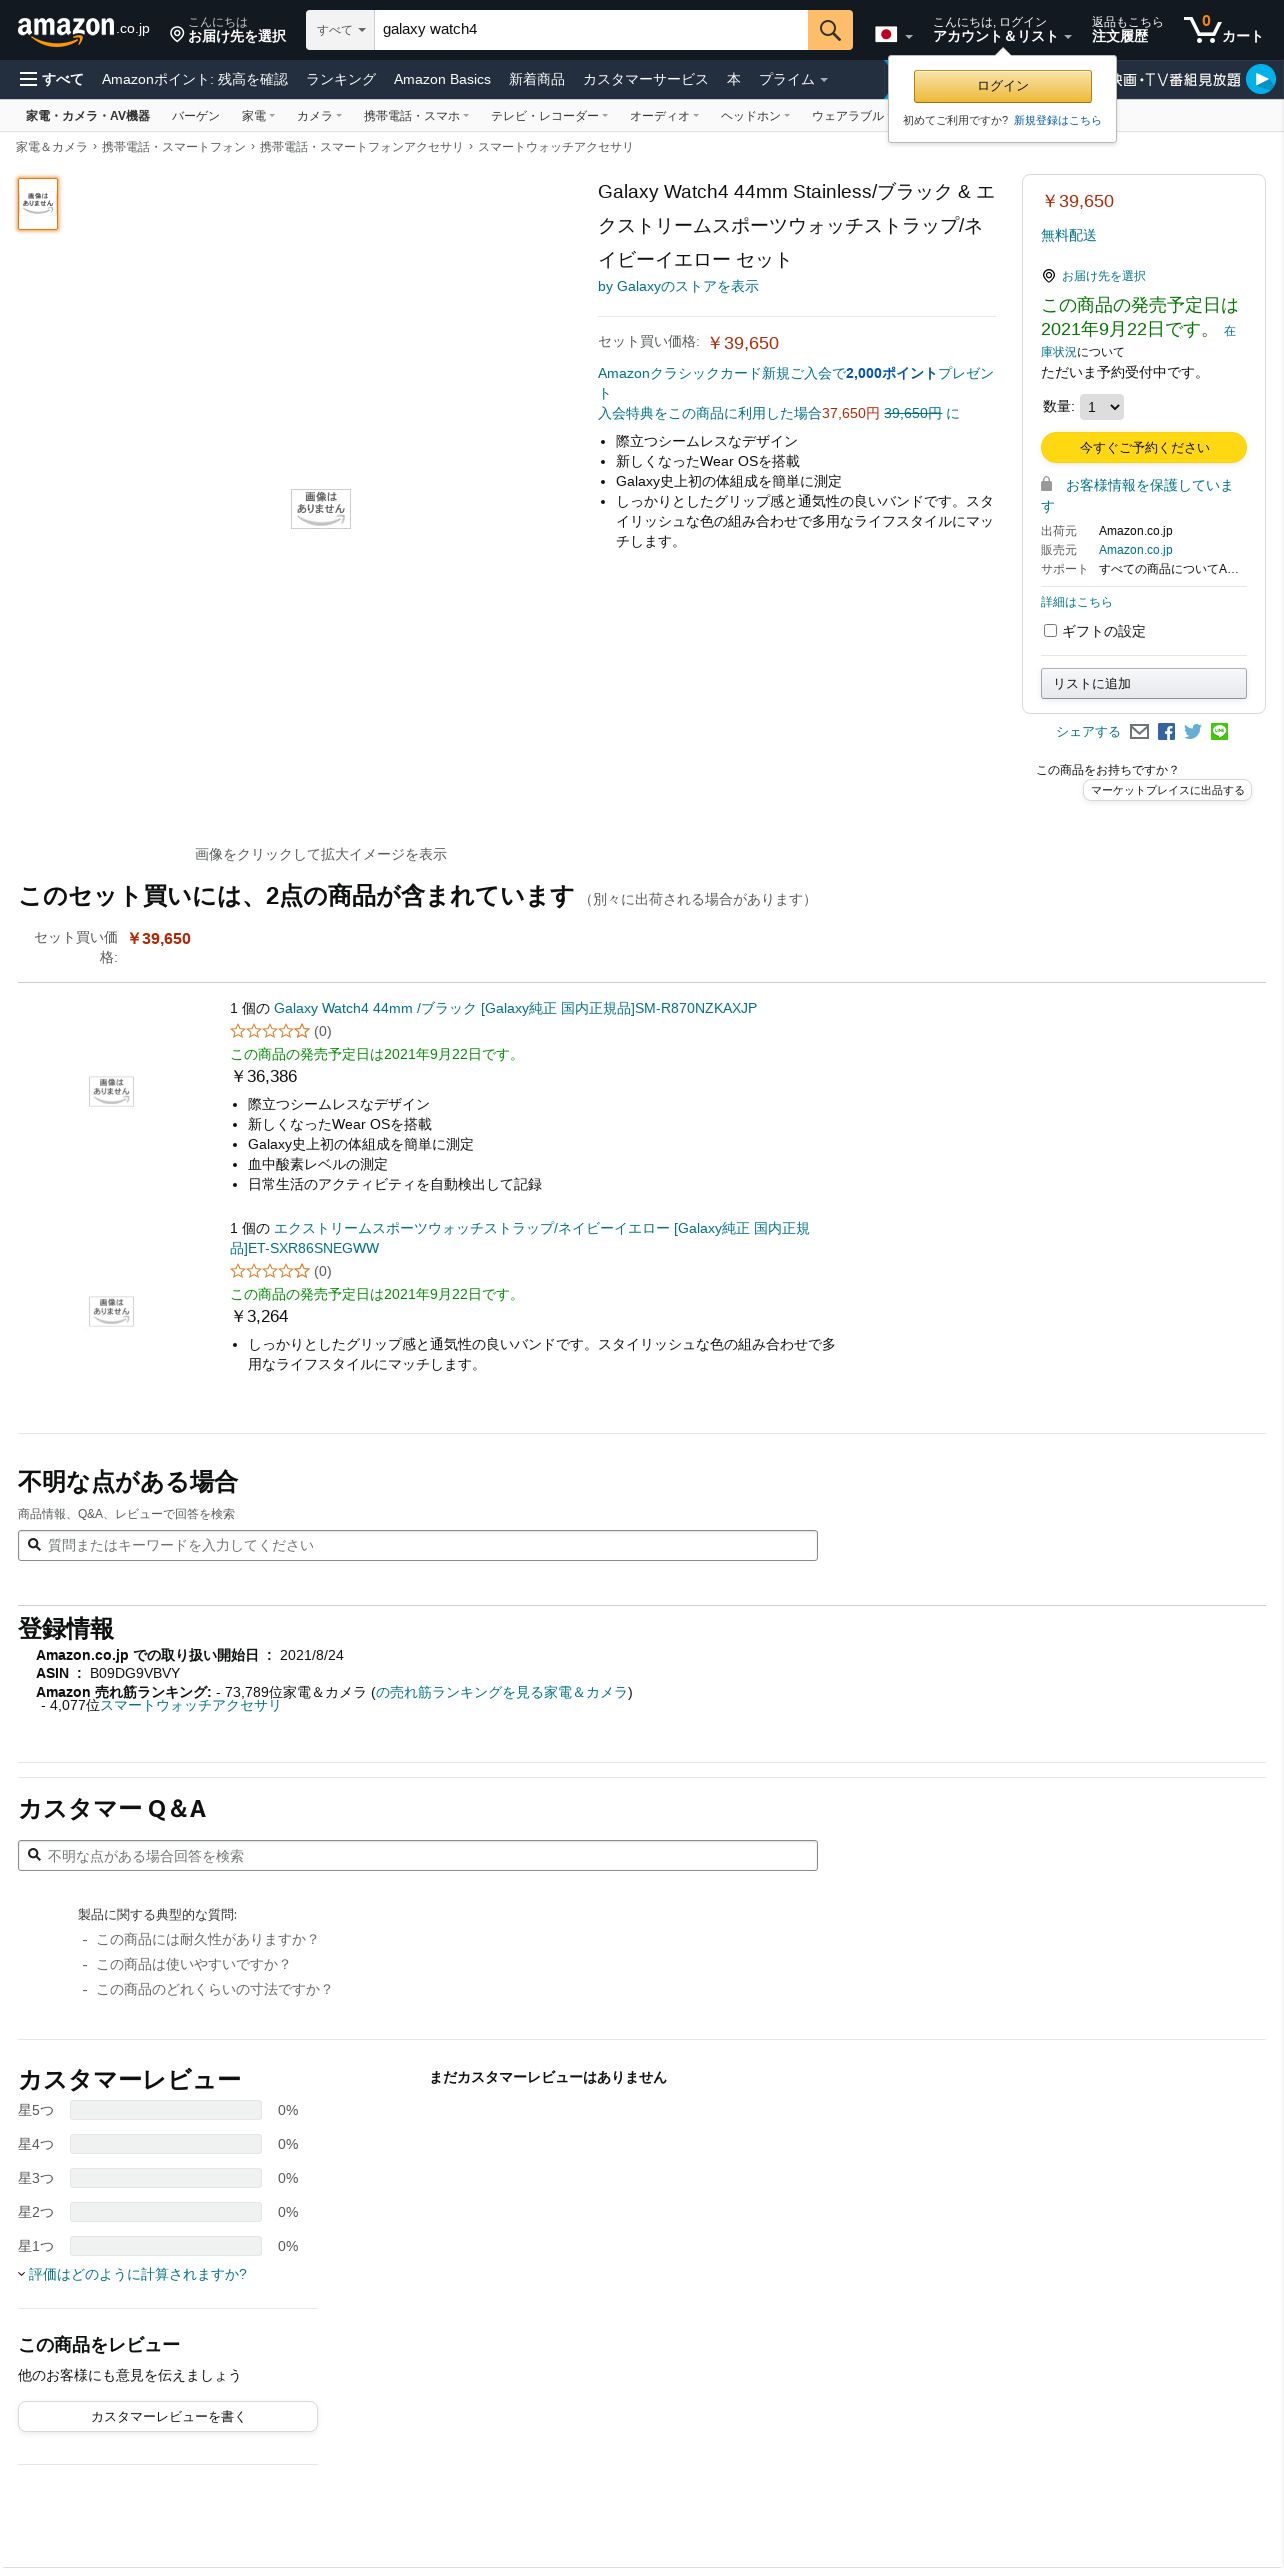Image resolution: width=1284 pixels, height=2568 pixels.
Task: Open Amazonポイント: 残高を確認 menu item
Action: coord(195,79)
